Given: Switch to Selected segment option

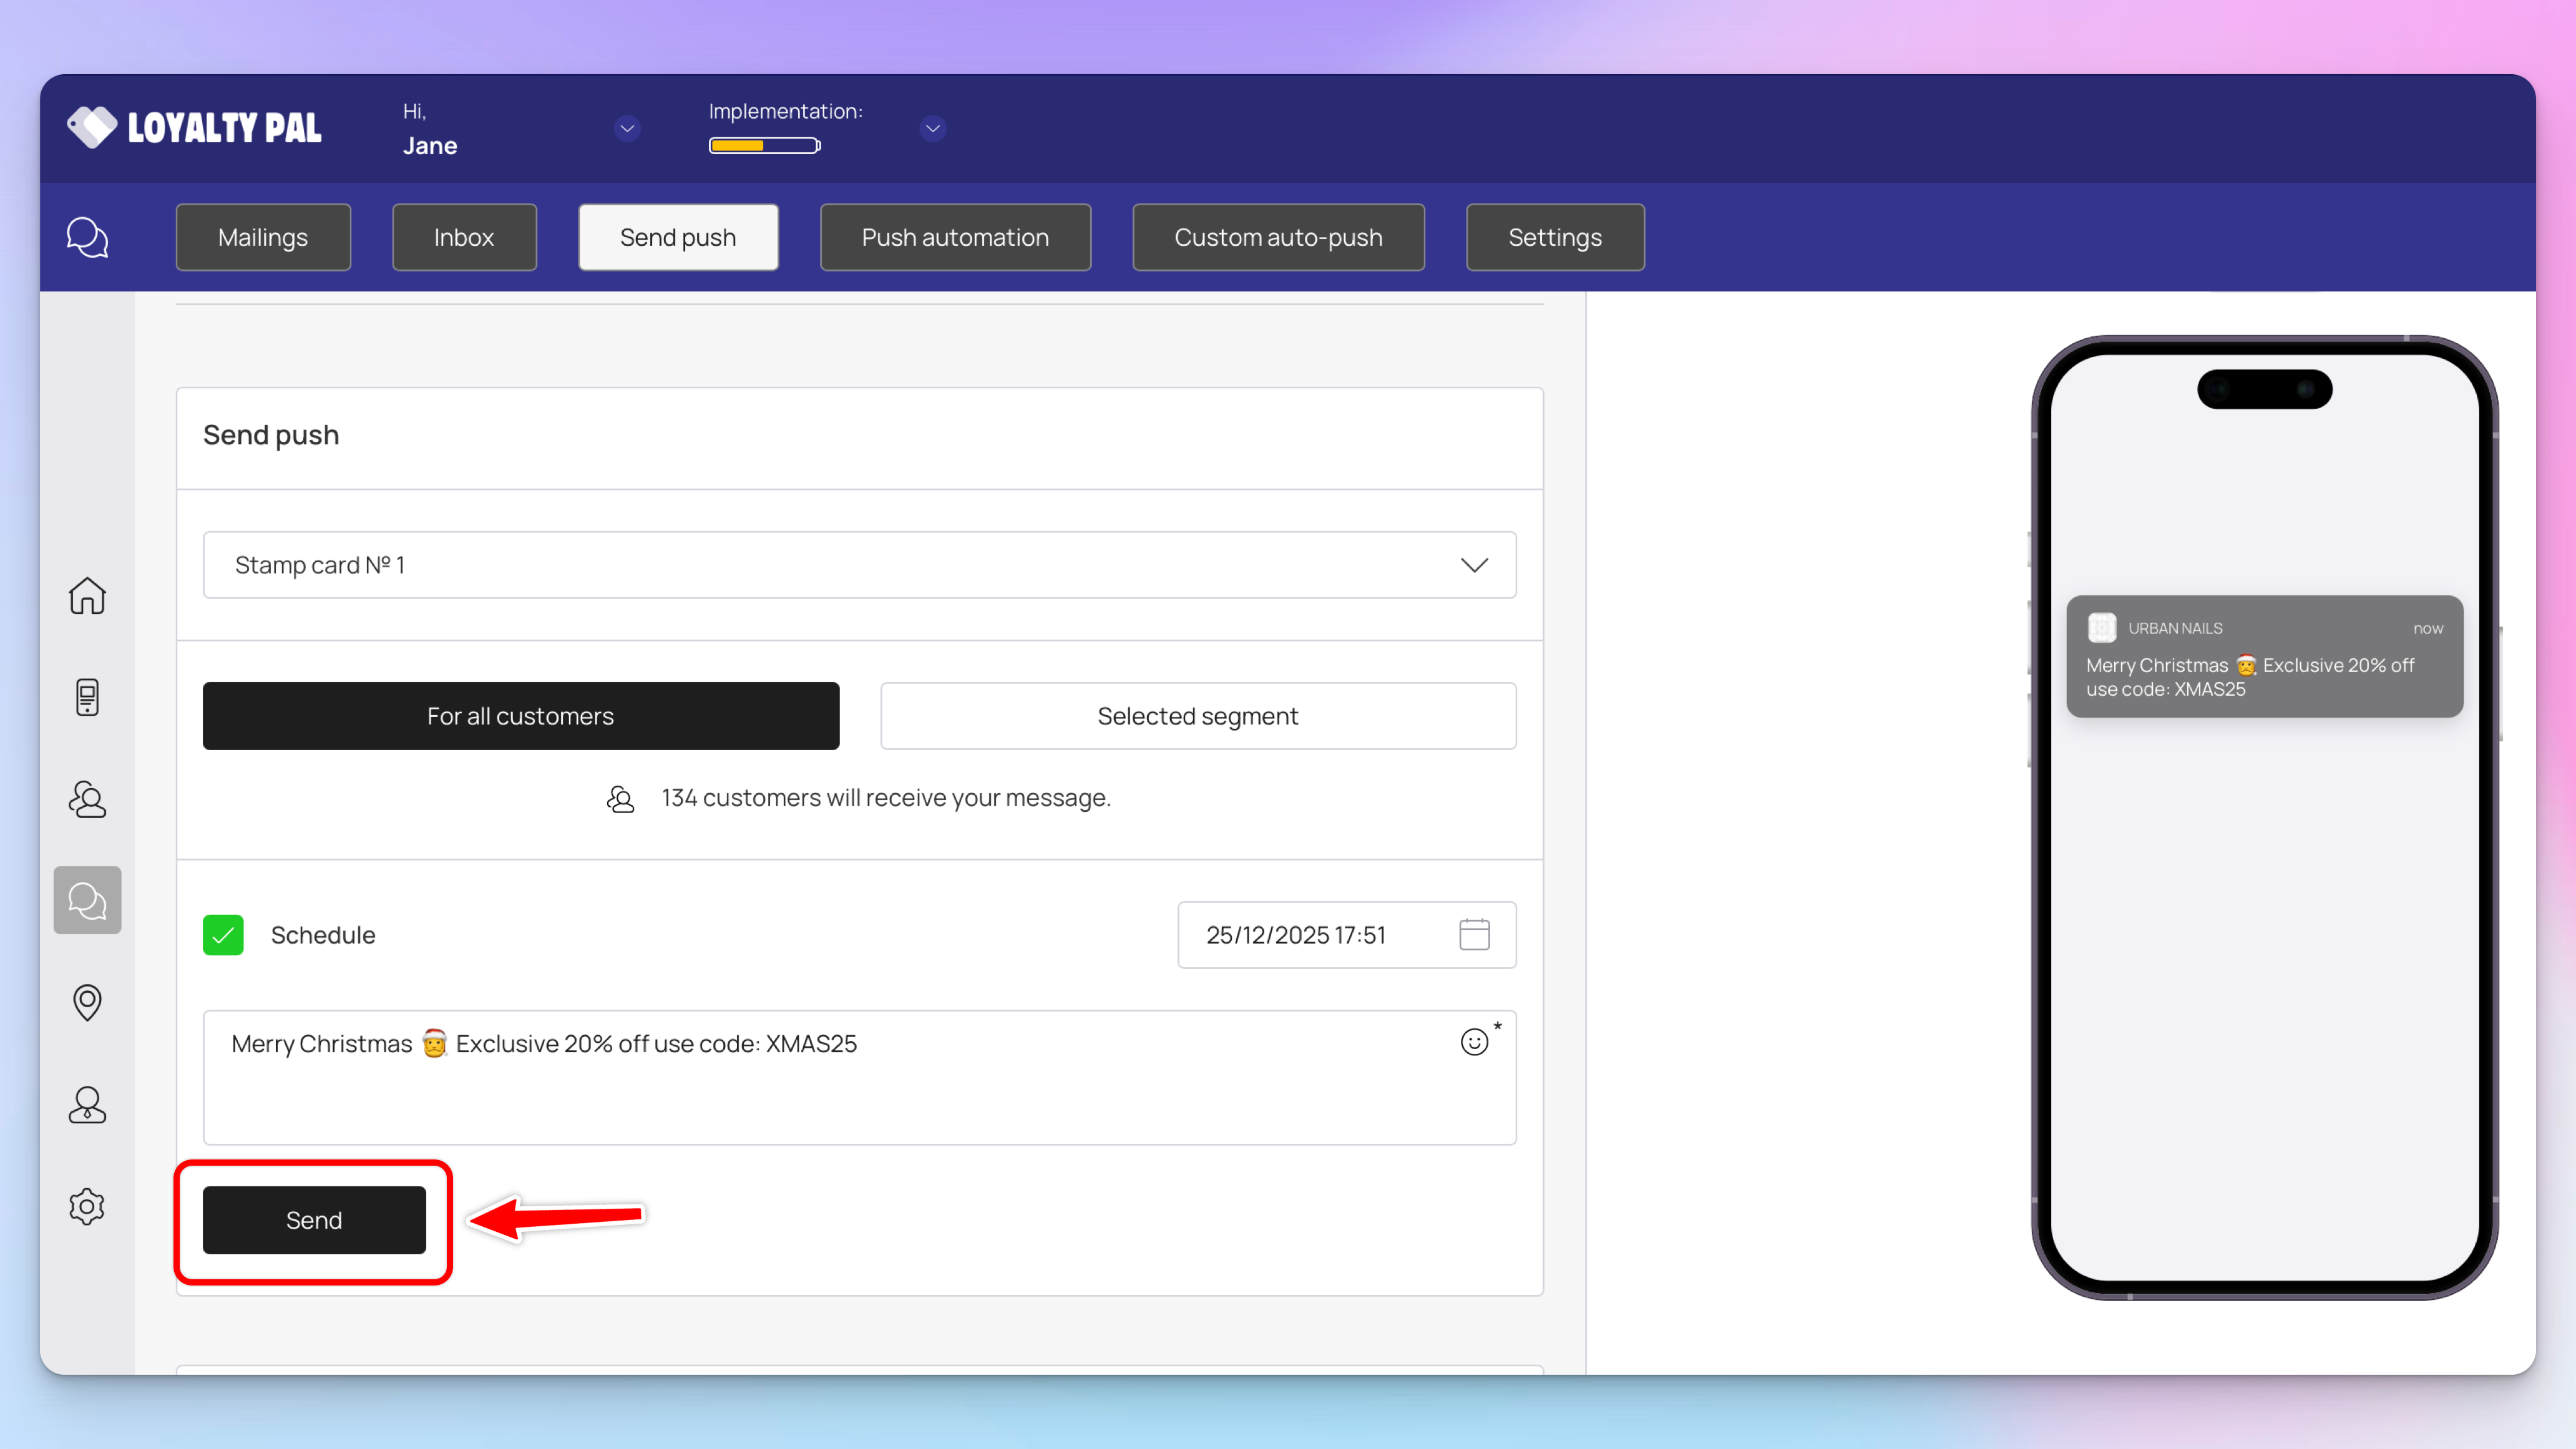Looking at the screenshot, I should pos(1197,716).
